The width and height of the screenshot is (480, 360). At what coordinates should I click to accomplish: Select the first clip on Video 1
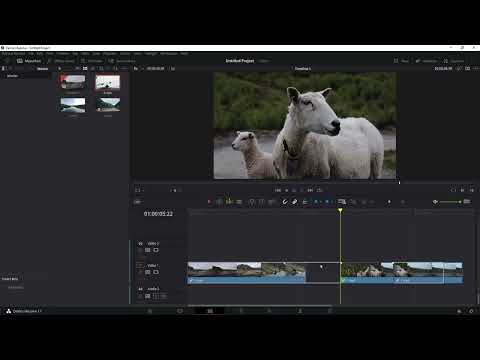coord(246,273)
